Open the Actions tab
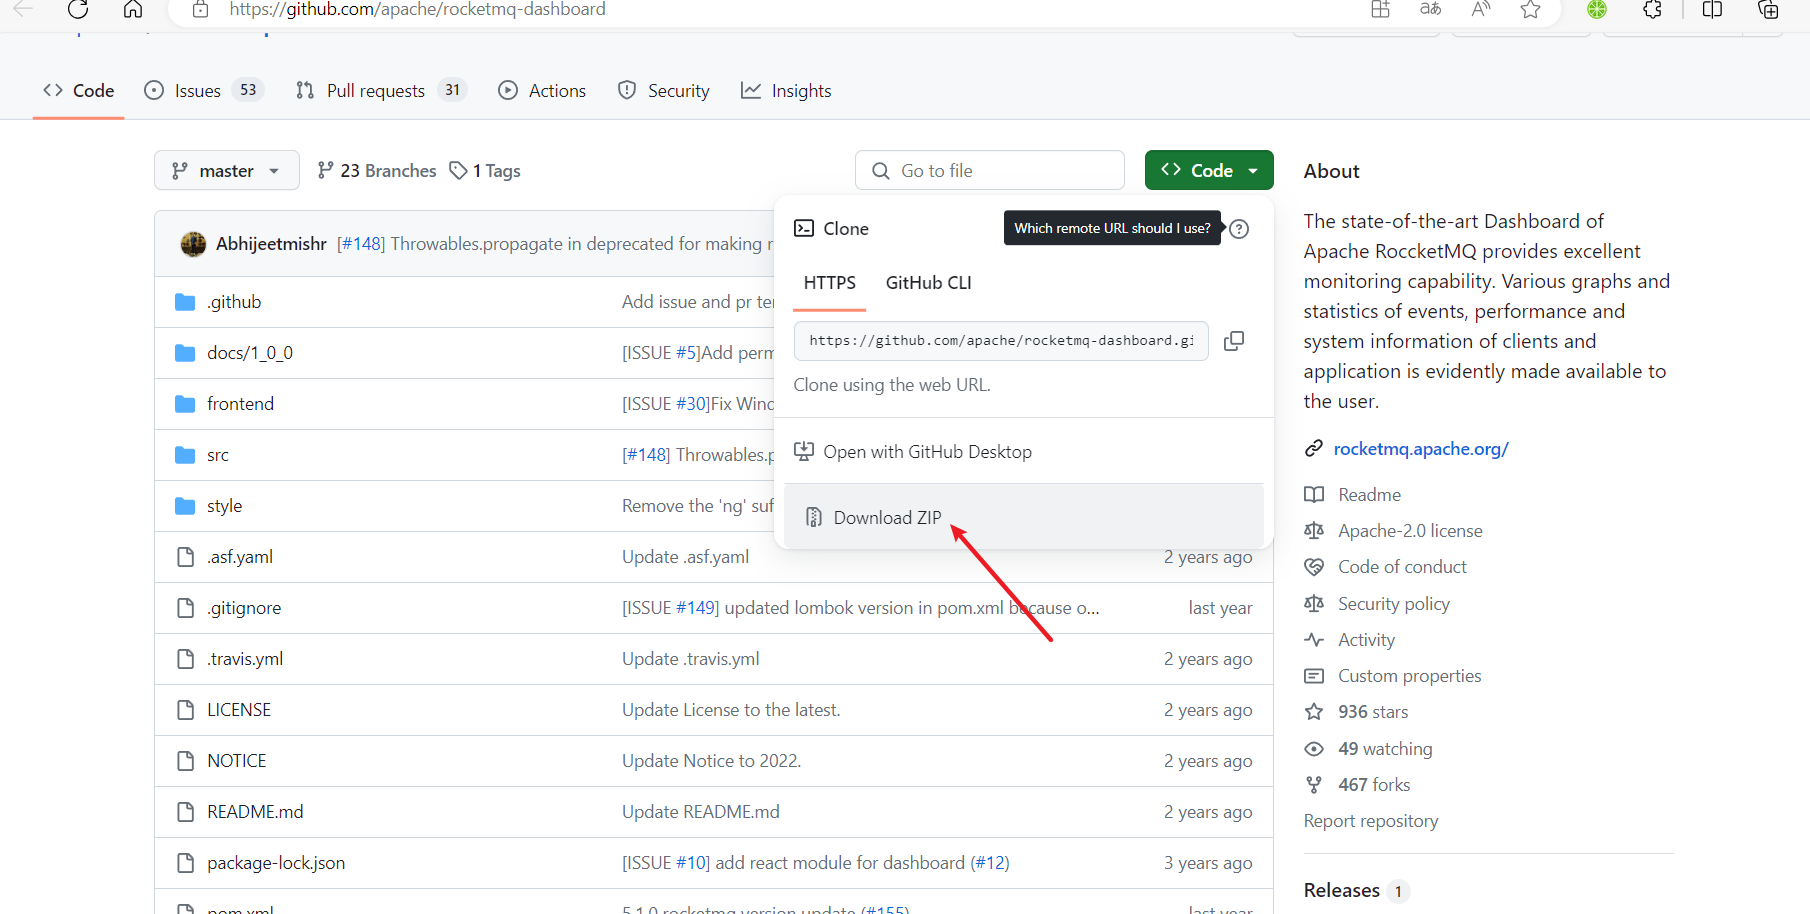 pyautogui.click(x=543, y=91)
